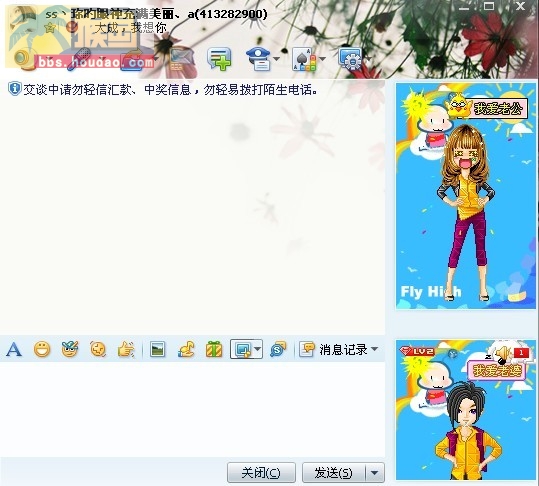This screenshot has height=486, width=539.
Task: Click the red '1' notification flag
Action: (x=521, y=352)
